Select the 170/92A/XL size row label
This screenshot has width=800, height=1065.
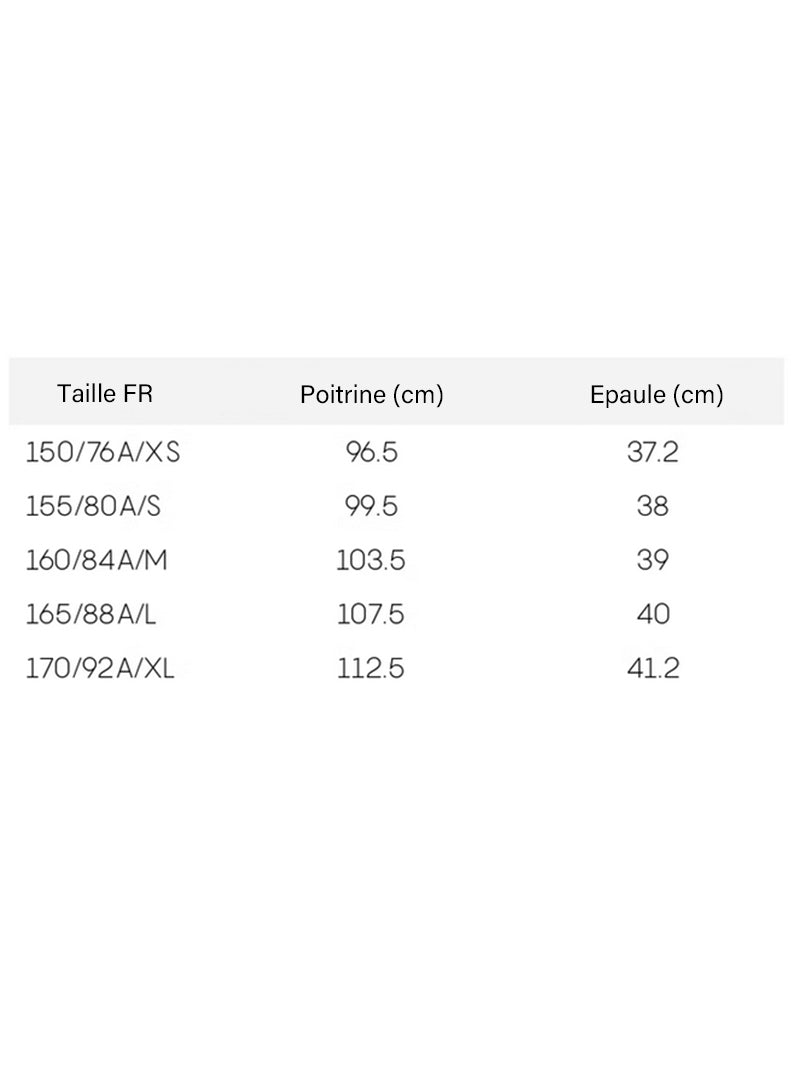click(x=100, y=668)
